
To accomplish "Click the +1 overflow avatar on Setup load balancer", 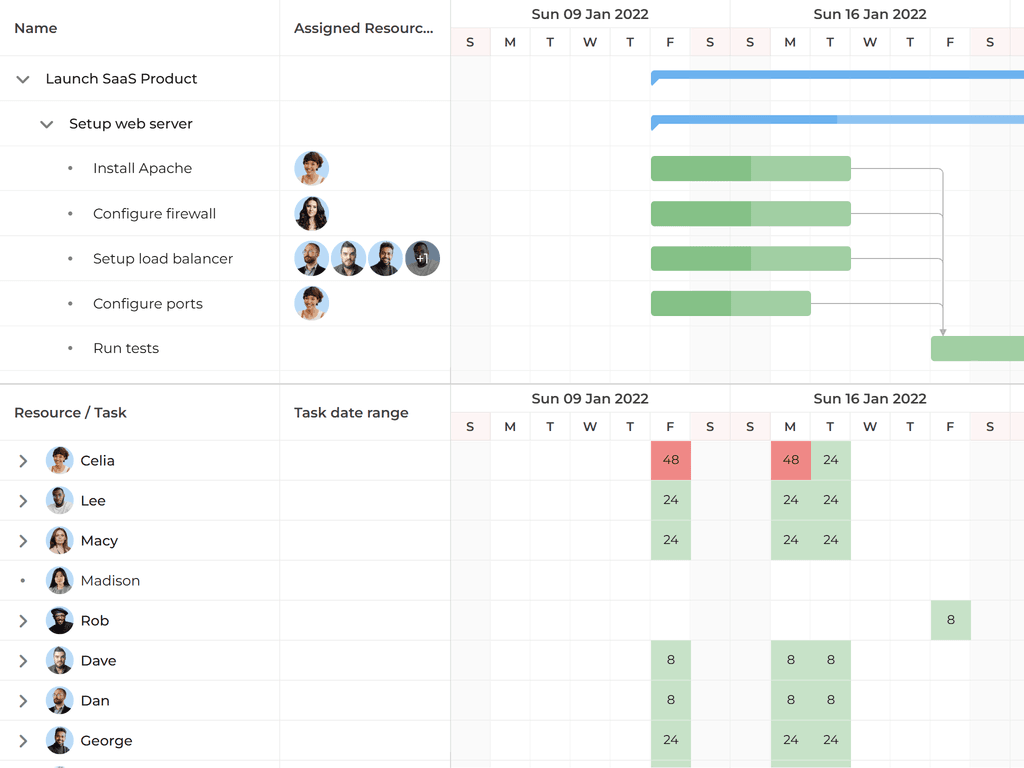I will [422, 258].
